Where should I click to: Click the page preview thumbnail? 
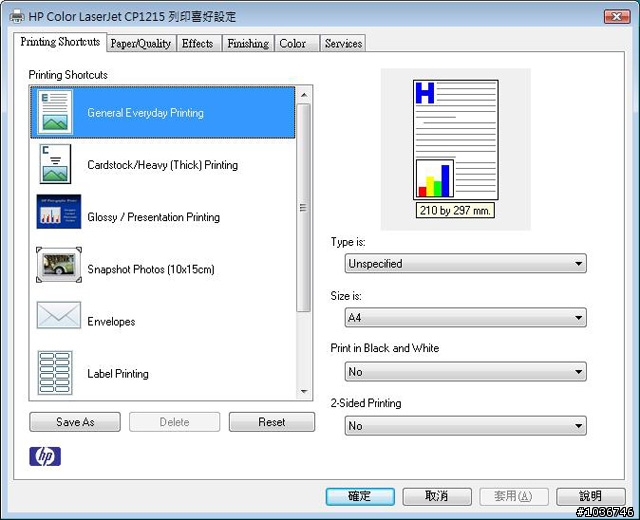coord(456,140)
